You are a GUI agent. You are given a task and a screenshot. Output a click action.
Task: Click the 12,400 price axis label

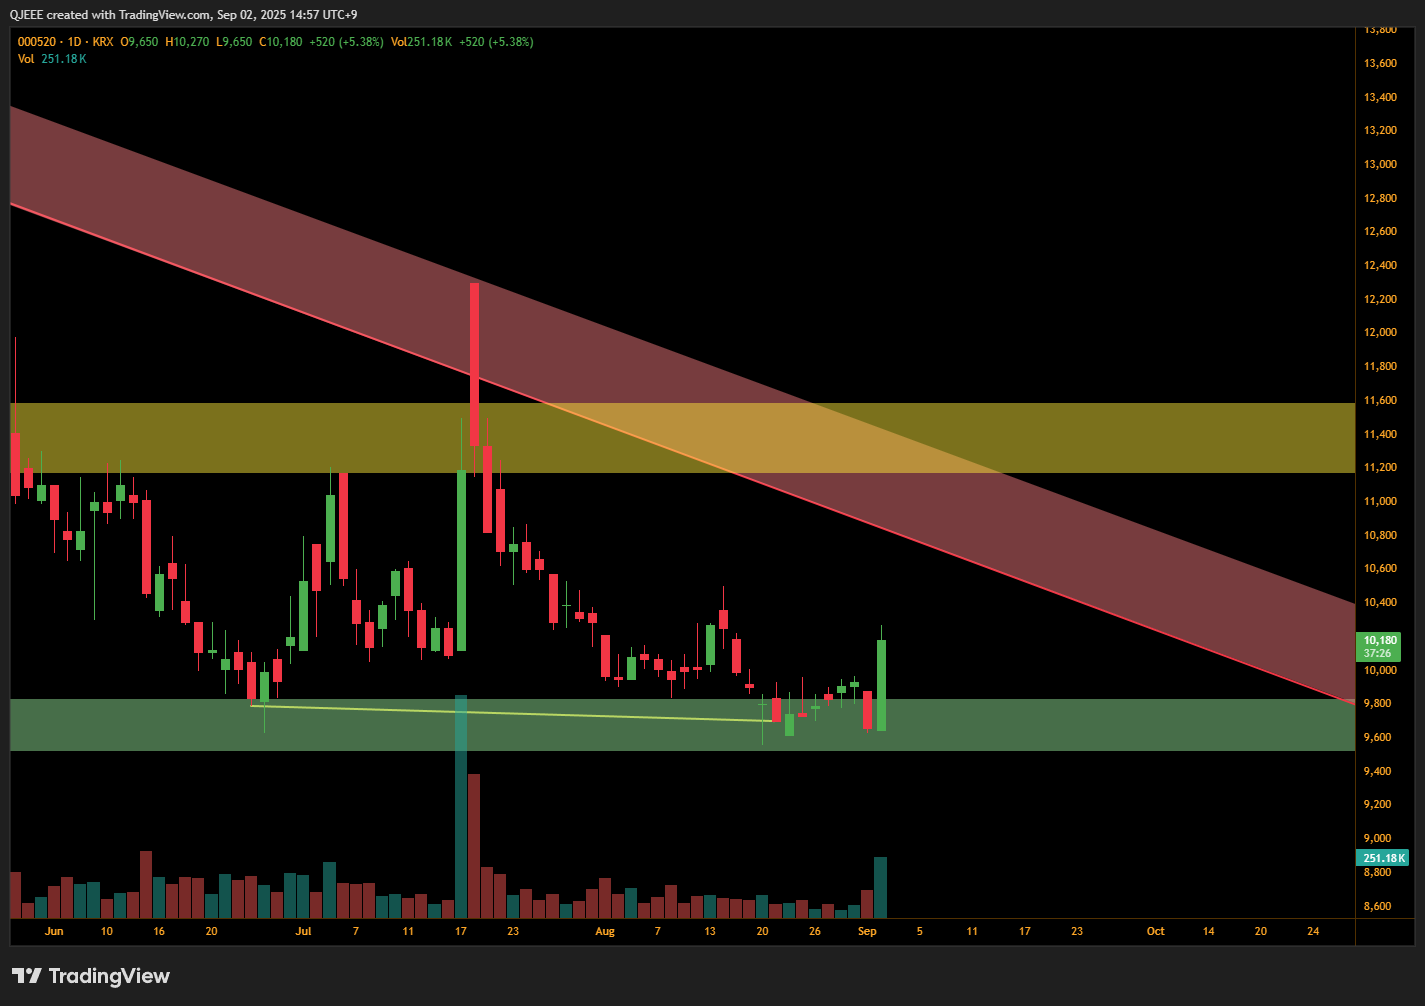coord(1380,265)
